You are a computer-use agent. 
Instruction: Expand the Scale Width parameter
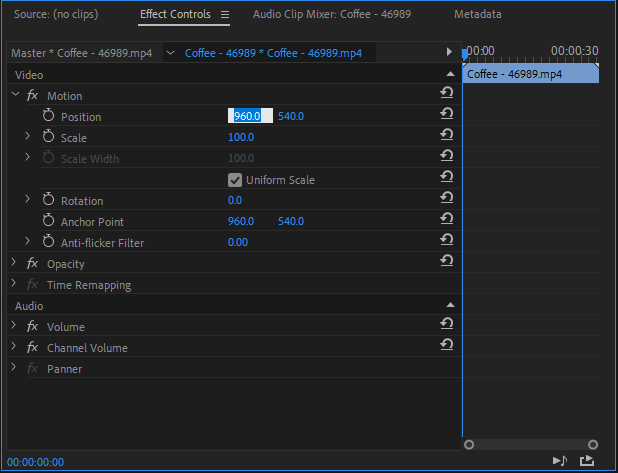(x=27, y=157)
